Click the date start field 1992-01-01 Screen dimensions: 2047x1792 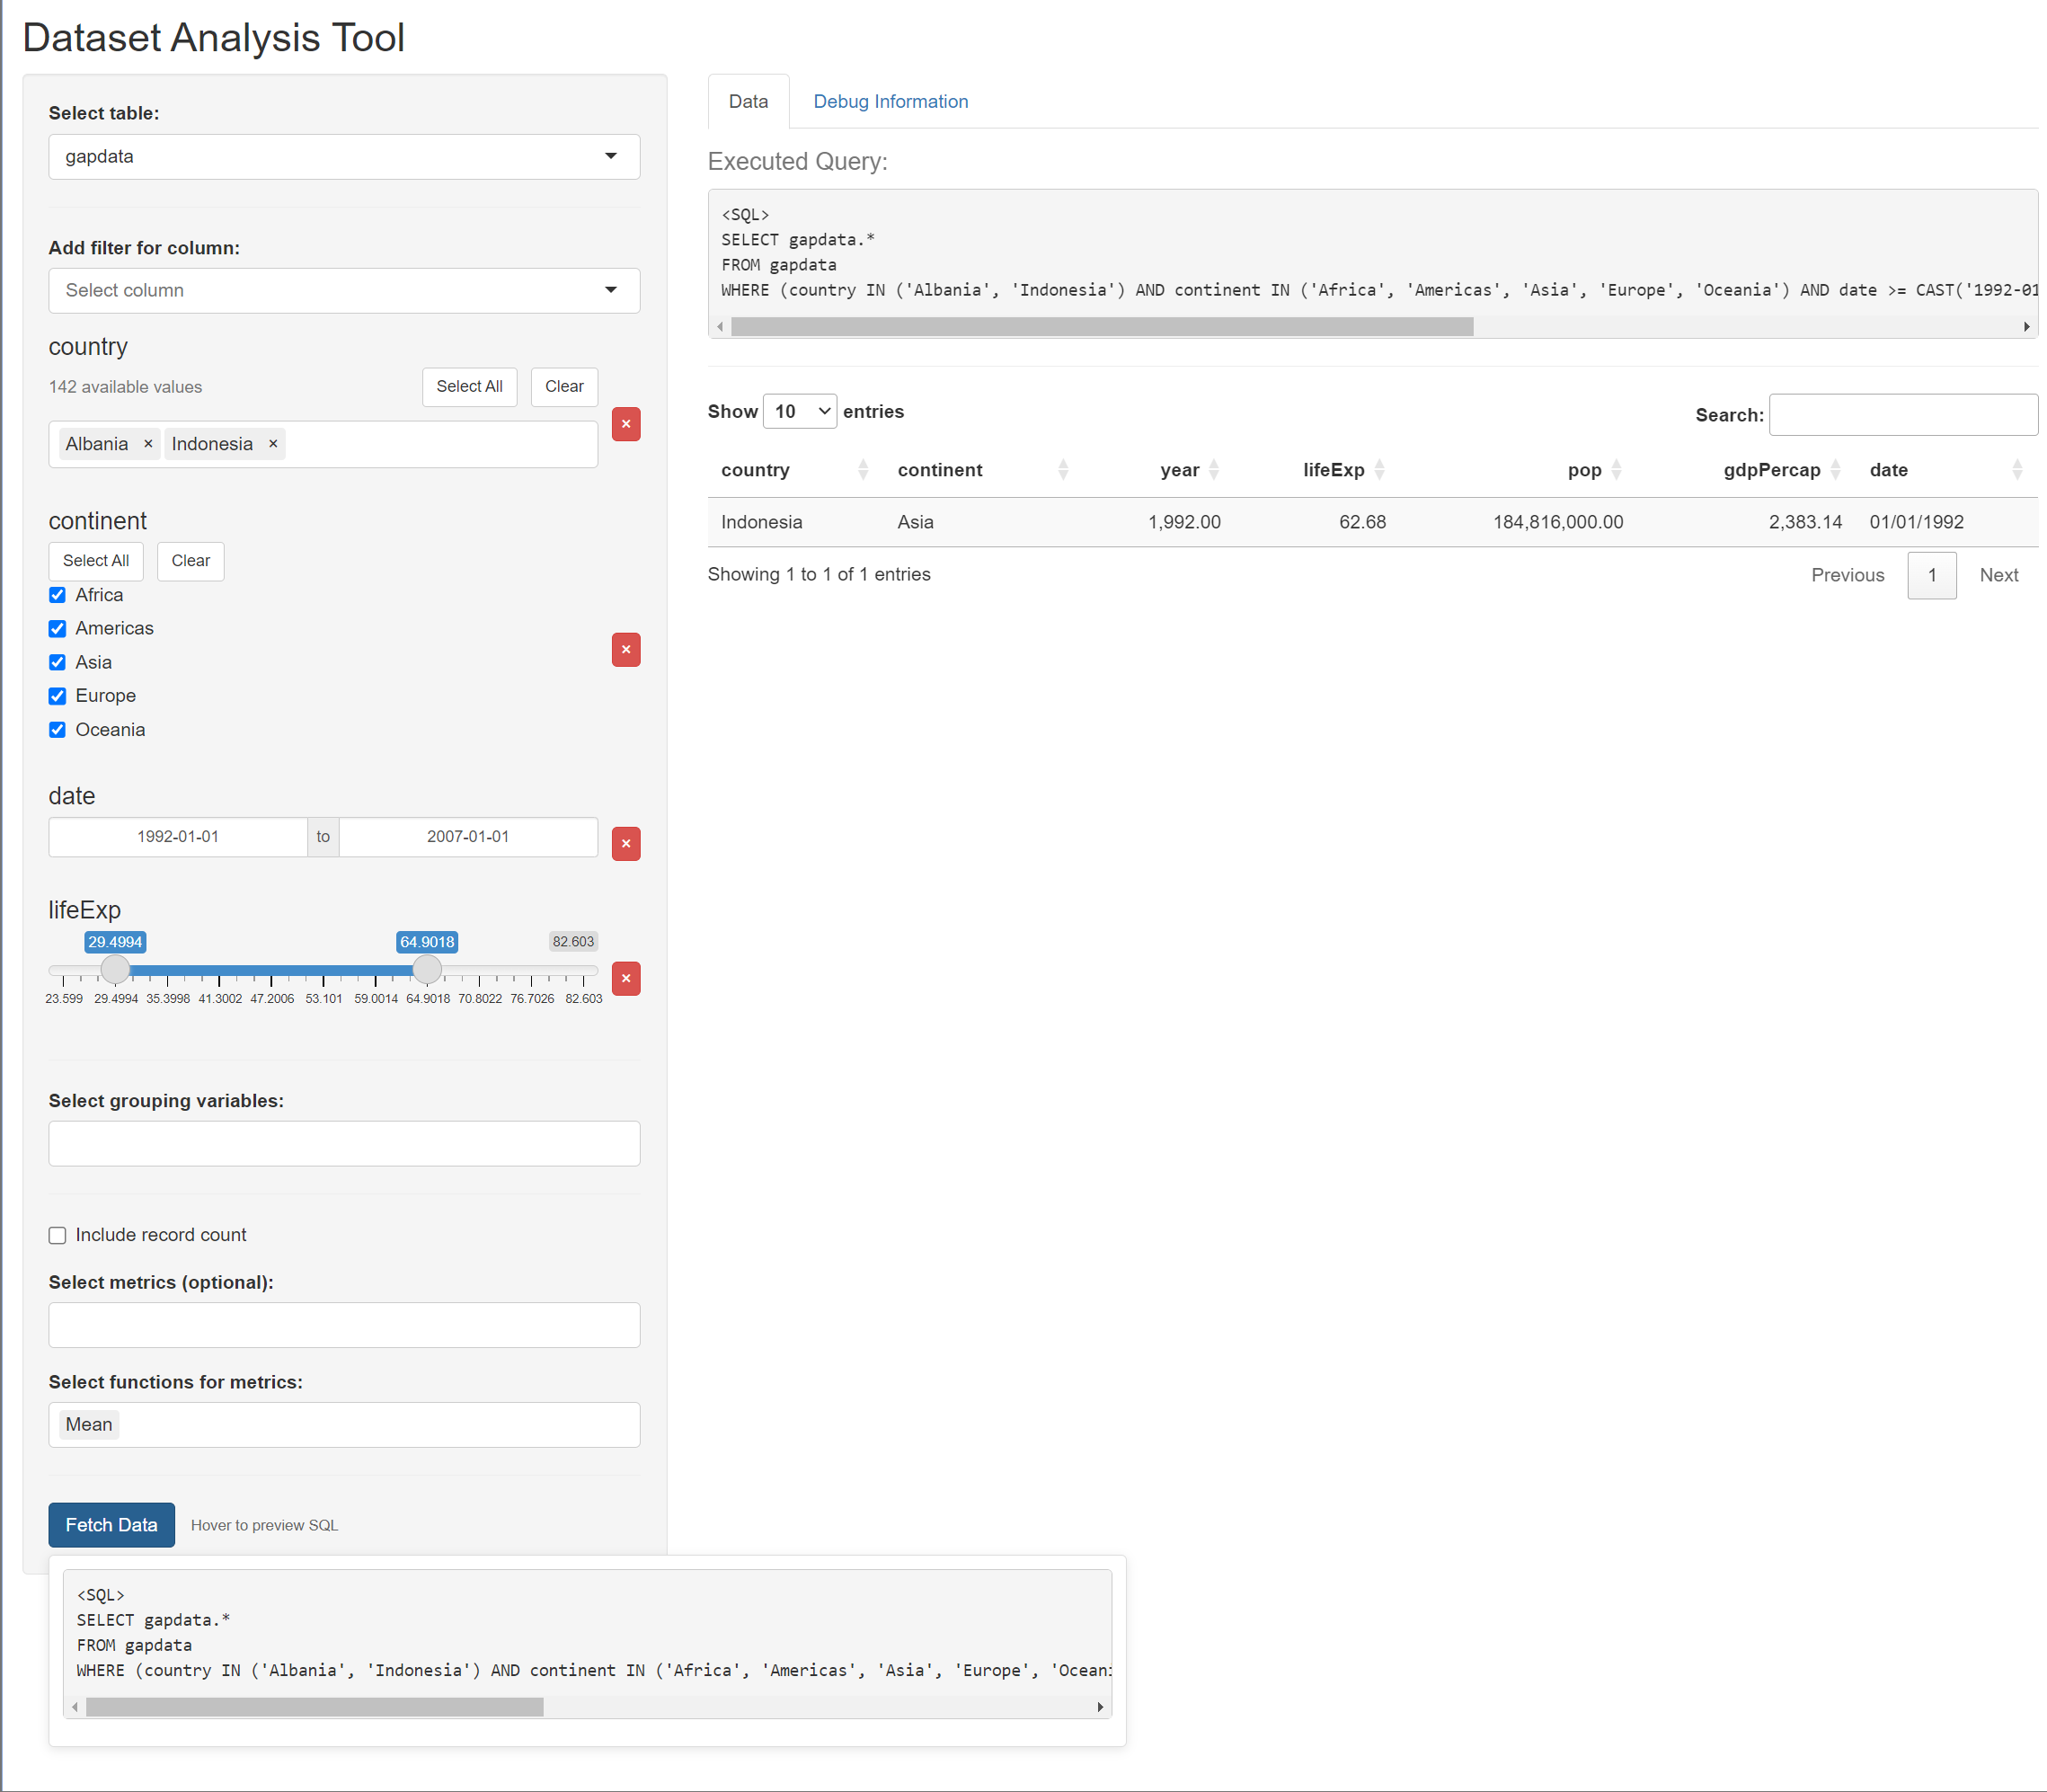[x=178, y=837]
